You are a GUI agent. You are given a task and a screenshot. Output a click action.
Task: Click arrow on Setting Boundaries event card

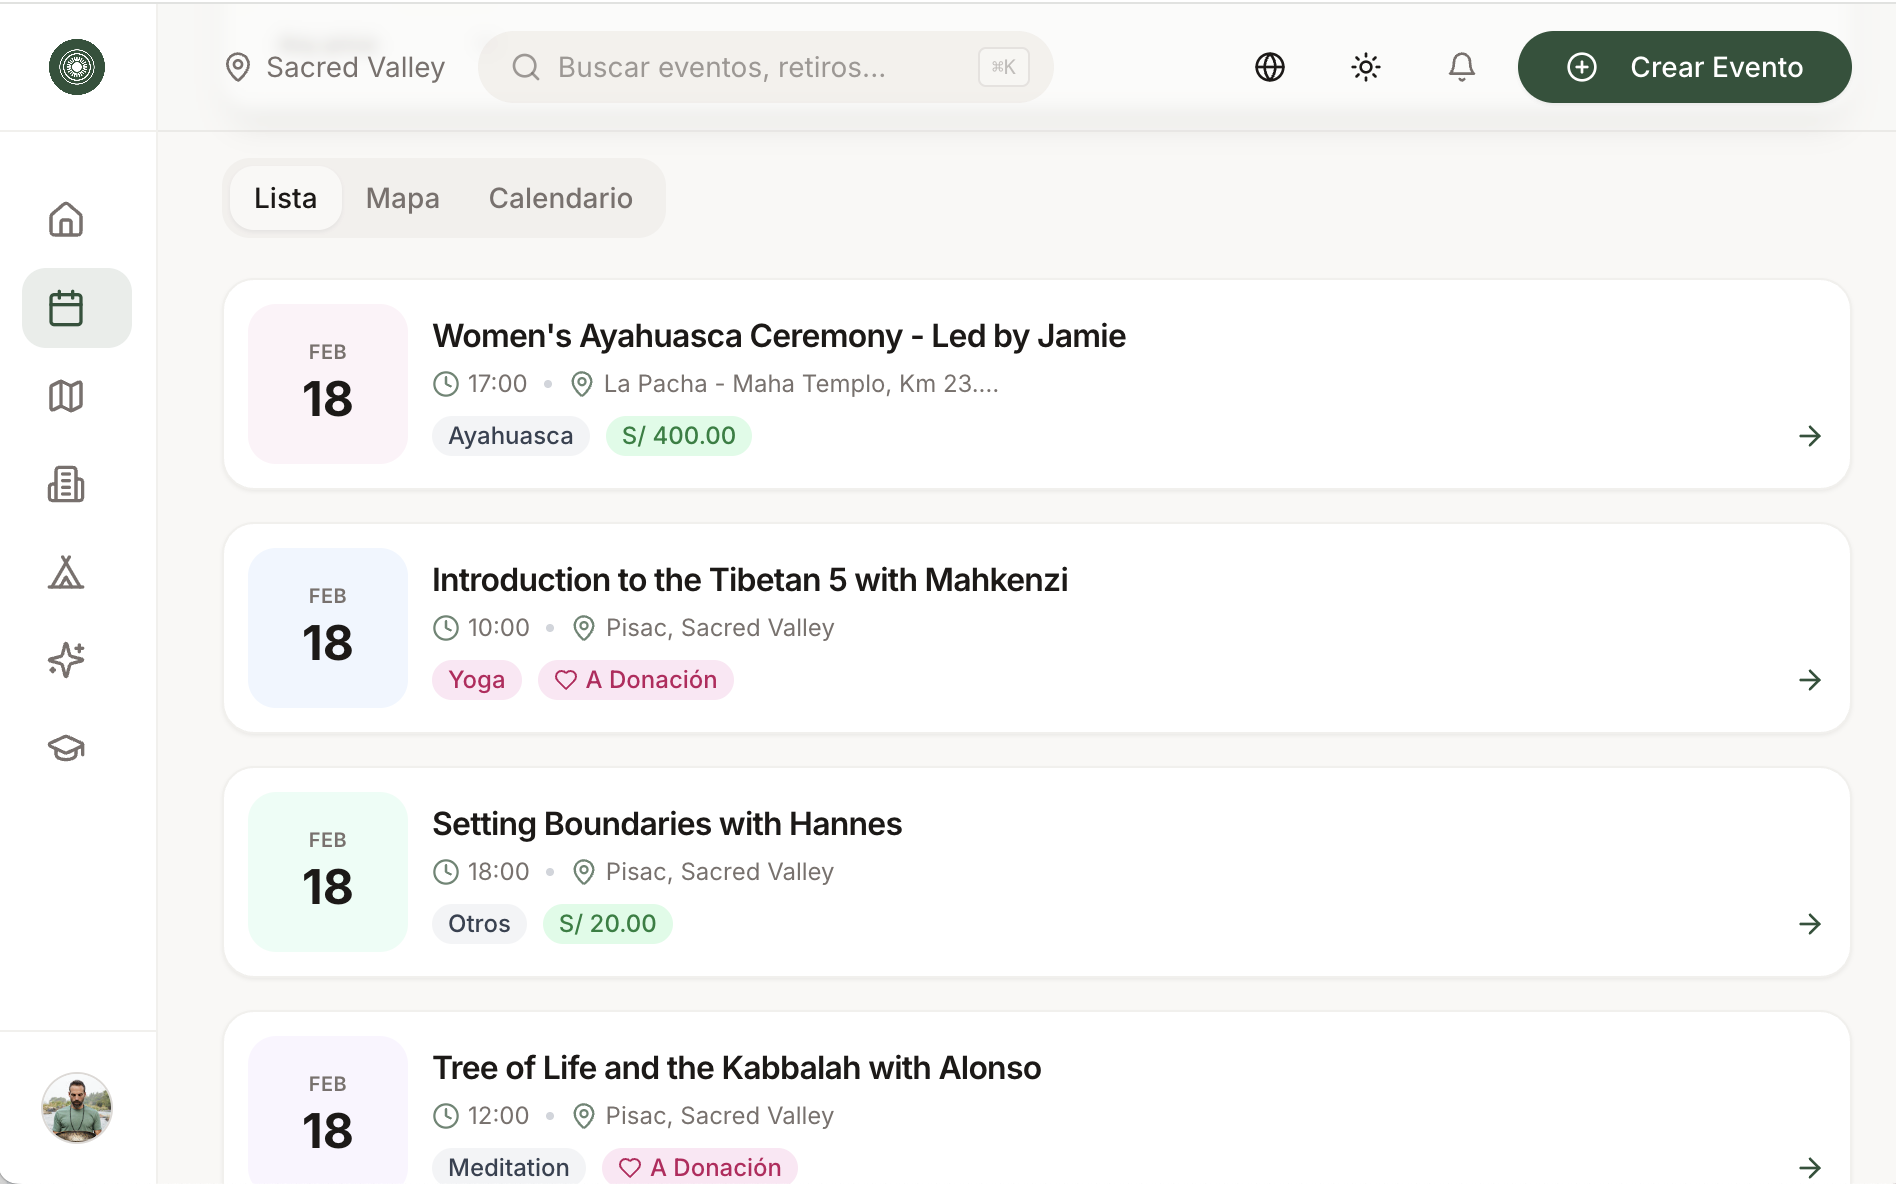coord(1809,924)
